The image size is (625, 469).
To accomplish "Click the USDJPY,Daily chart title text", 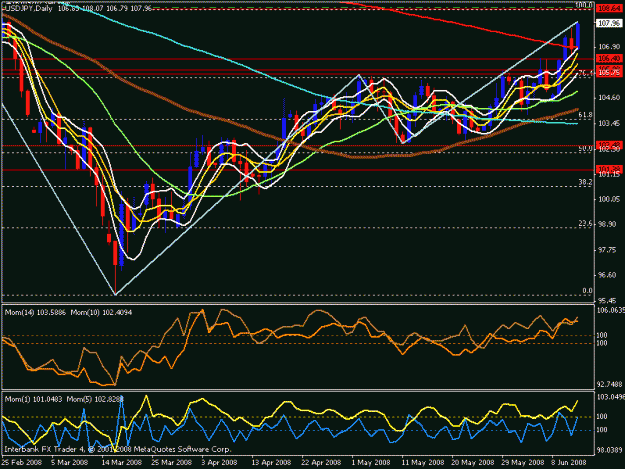I will tap(27, 8).
